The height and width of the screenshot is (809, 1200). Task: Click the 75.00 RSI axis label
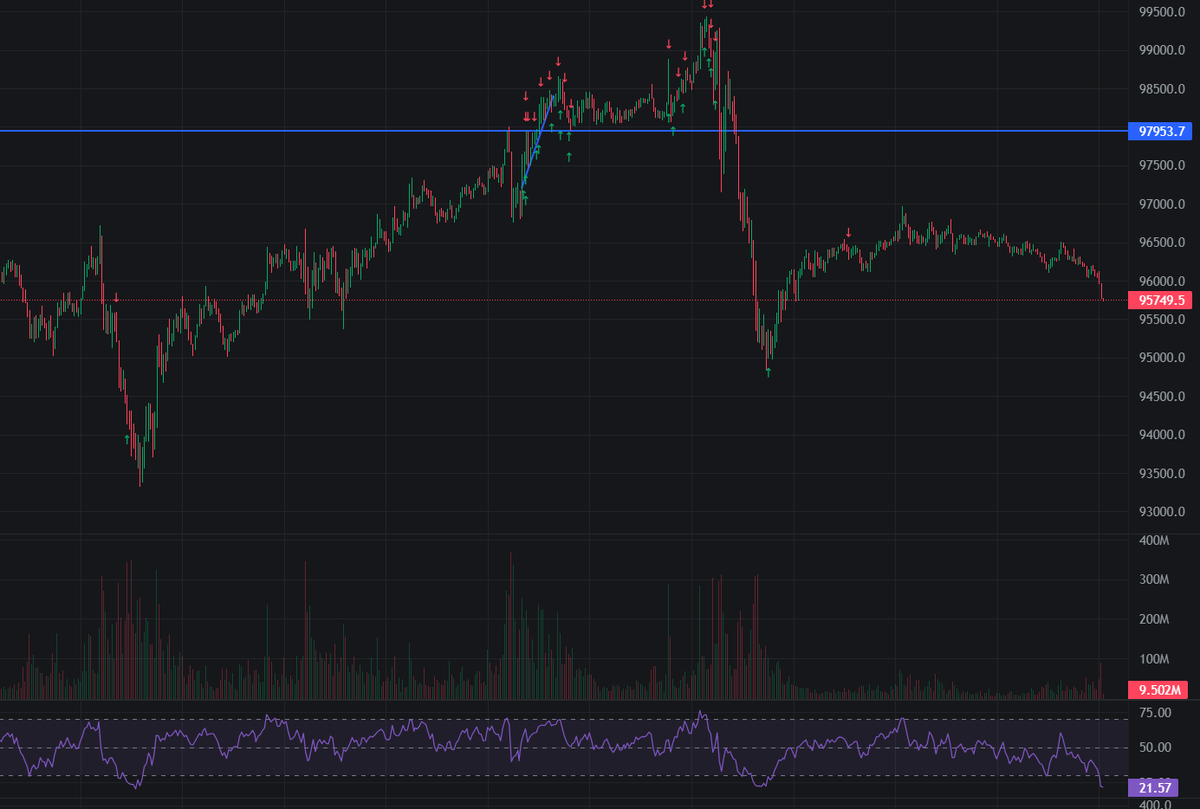click(x=1155, y=713)
